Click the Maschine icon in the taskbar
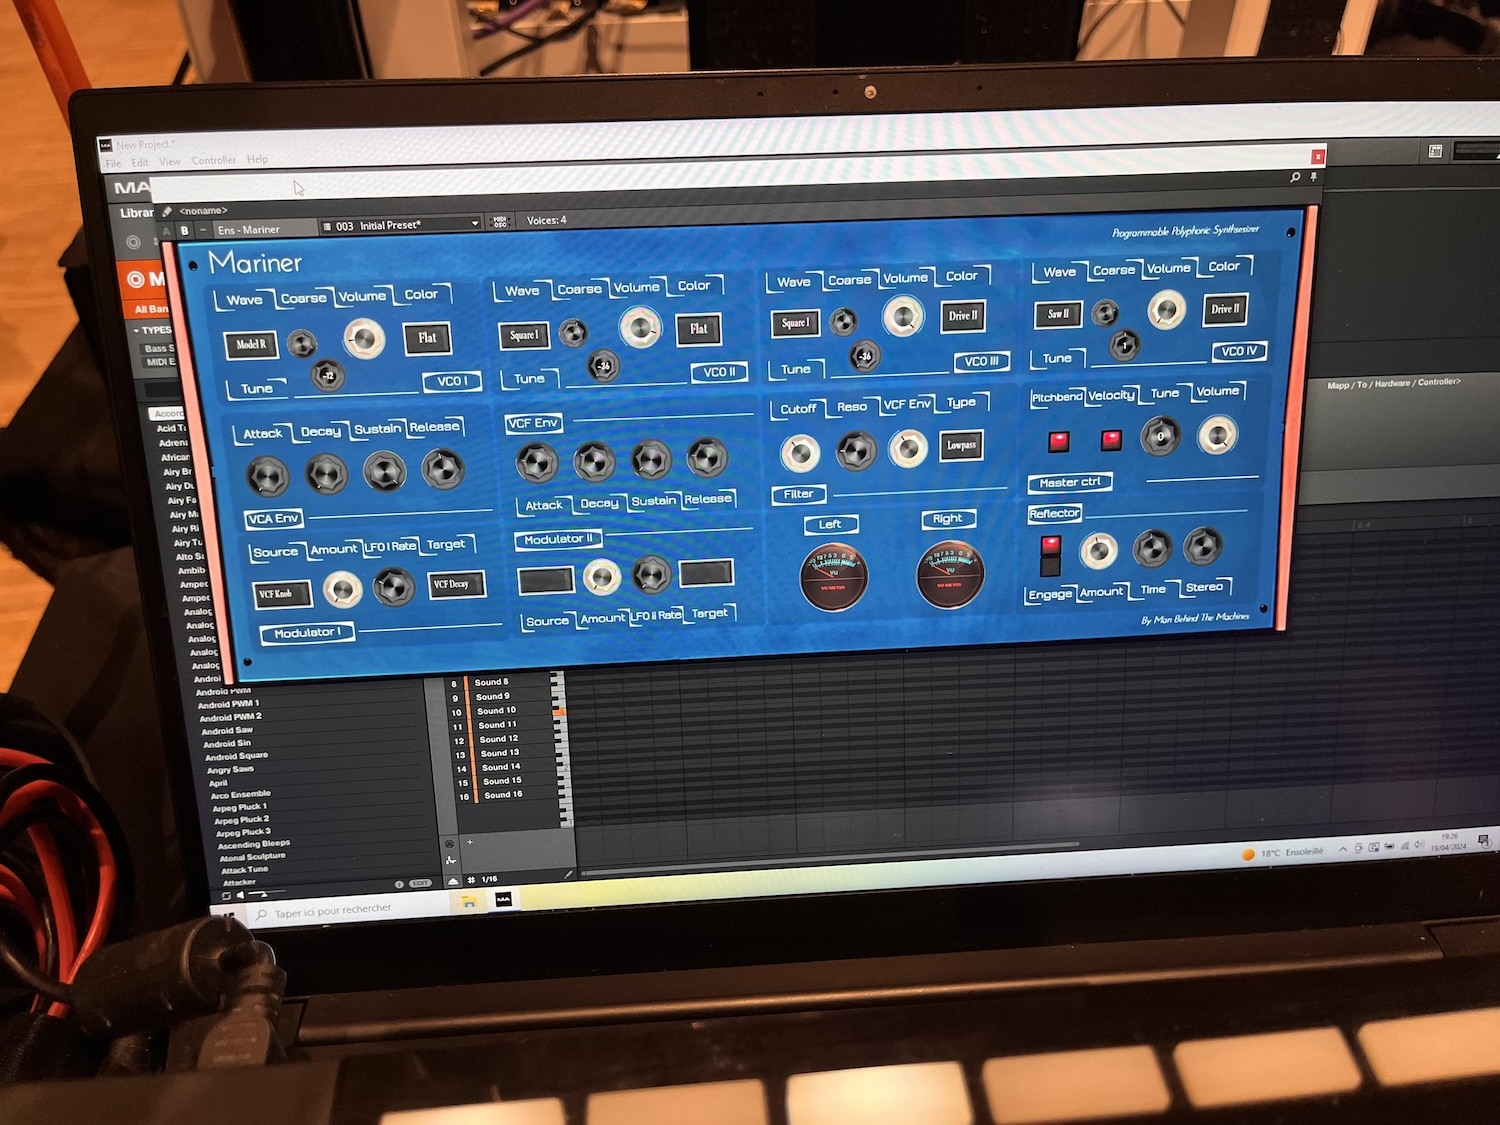The image size is (1500, 1125). point(503,899)
